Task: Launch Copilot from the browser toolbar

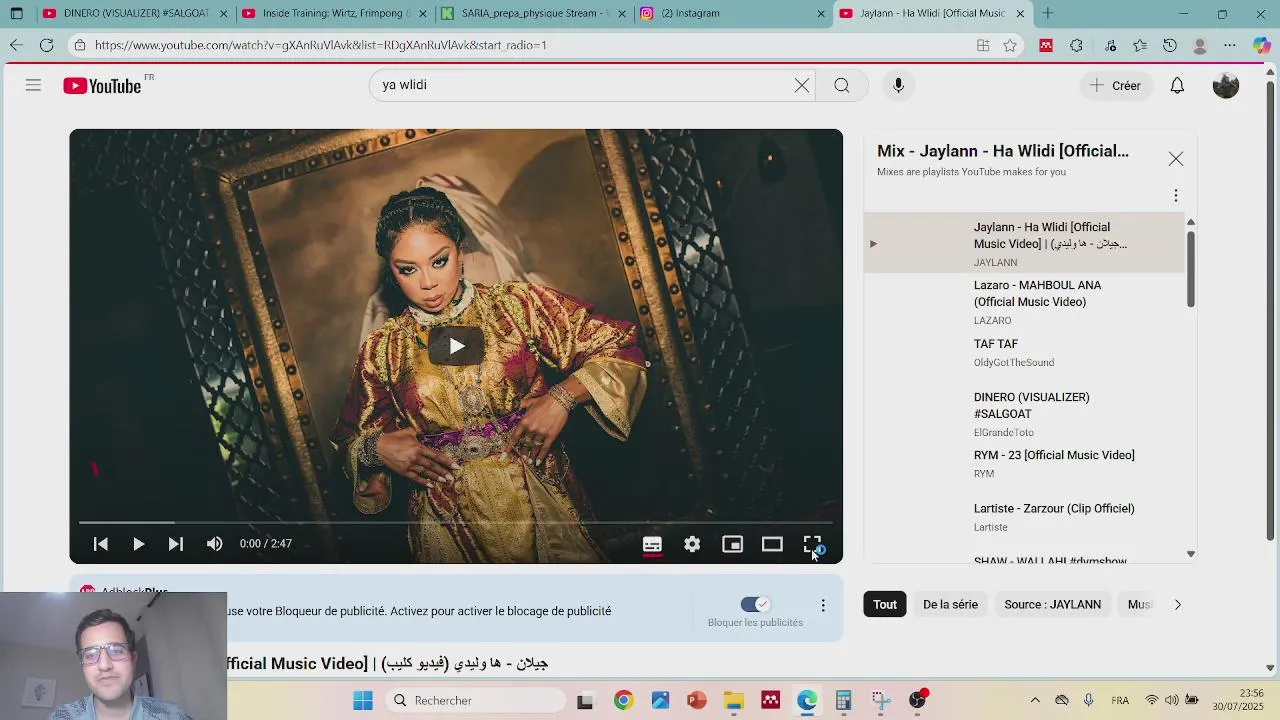Action: [x=1261, y=45]
